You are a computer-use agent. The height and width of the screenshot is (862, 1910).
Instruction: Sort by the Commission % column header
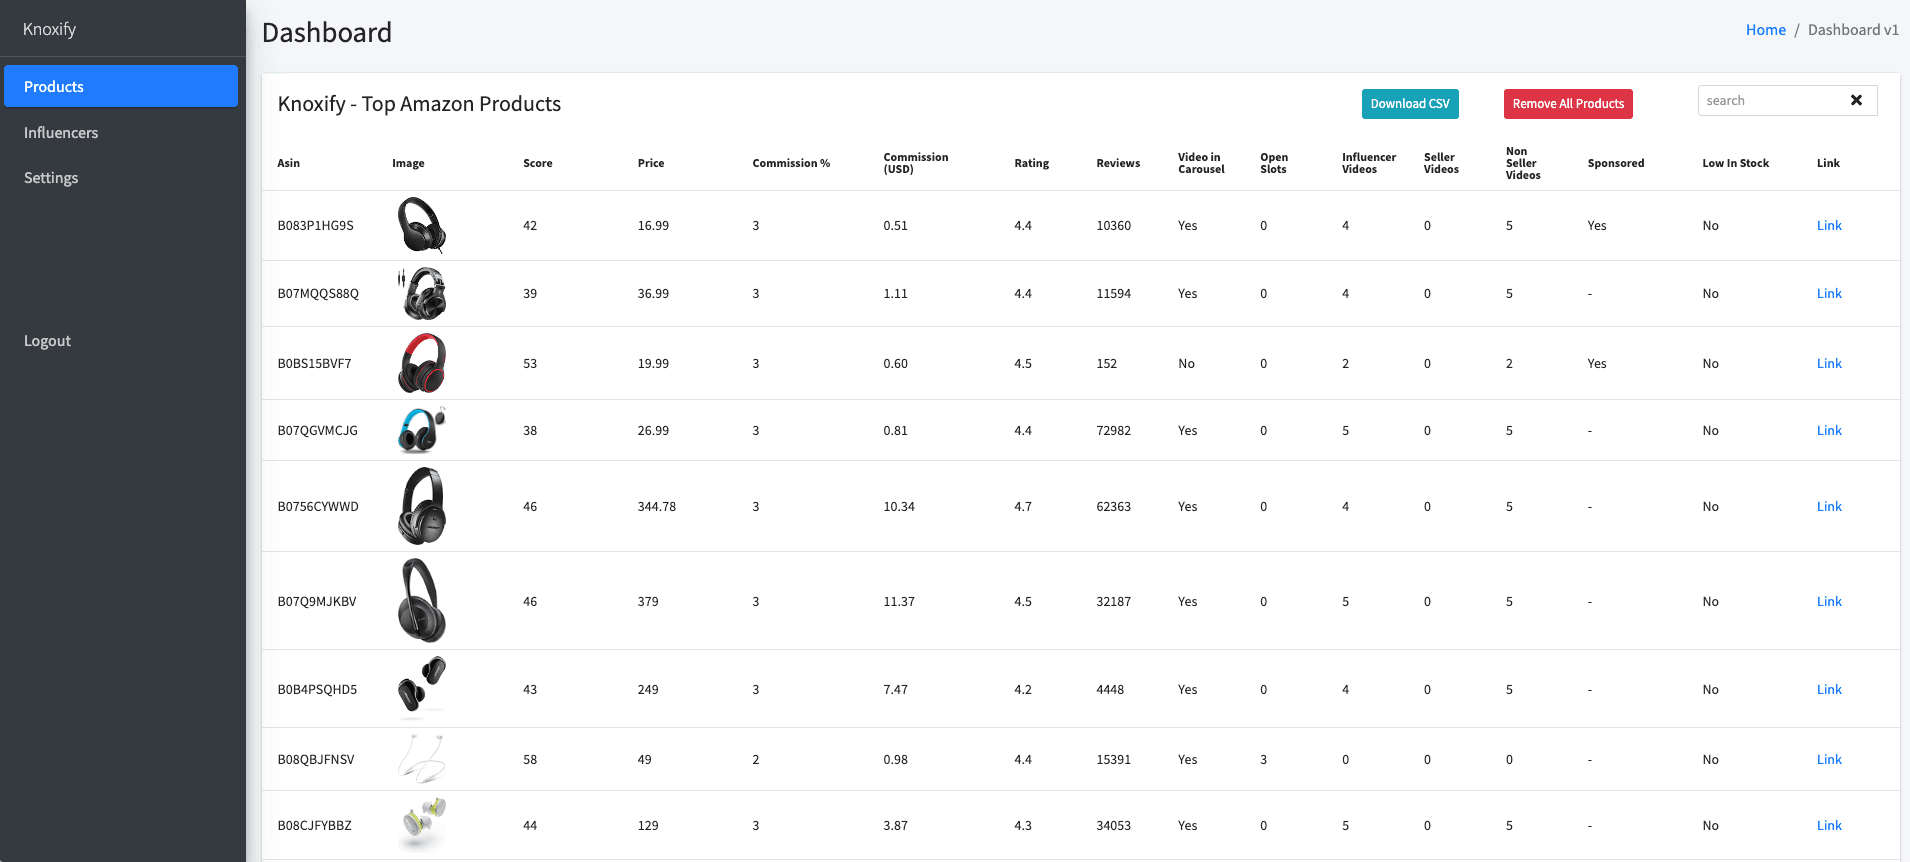point(791,163)
